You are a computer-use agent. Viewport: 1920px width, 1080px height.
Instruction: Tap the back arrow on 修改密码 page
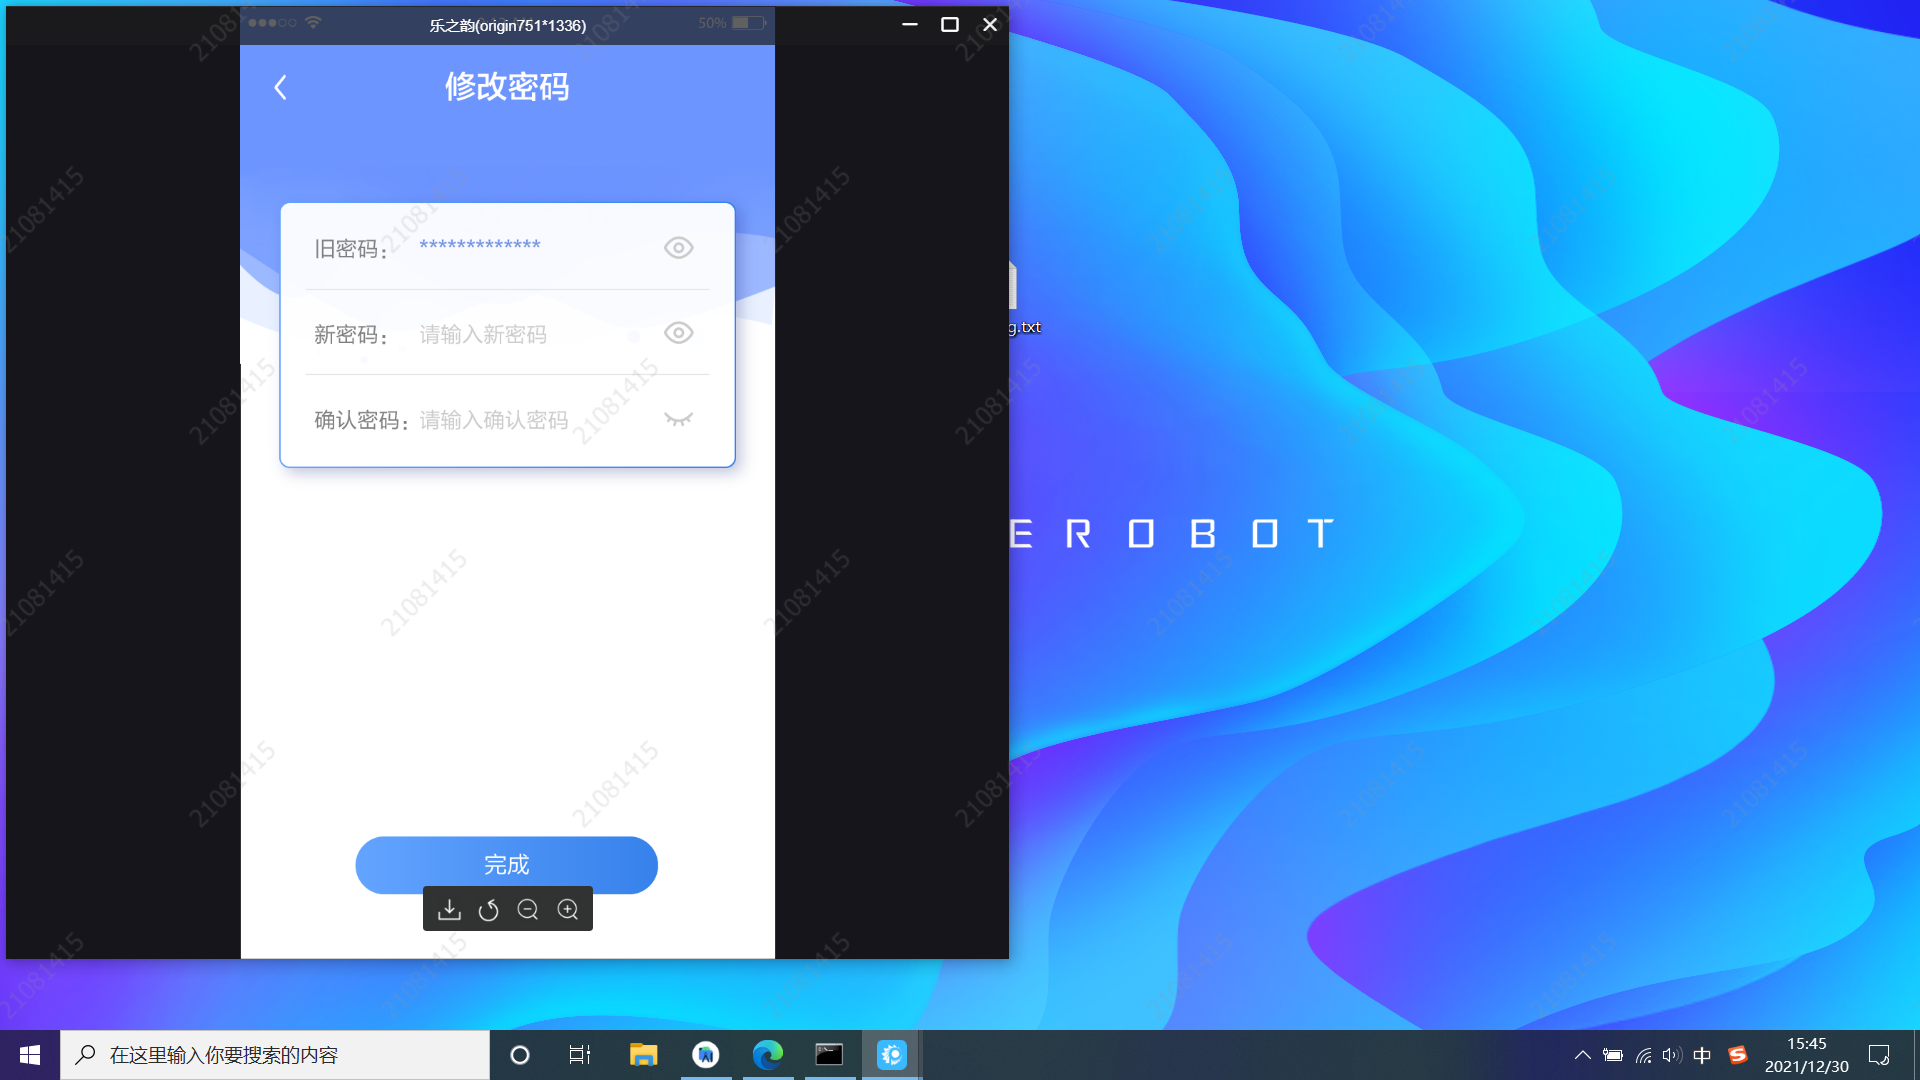coord(281,87)
